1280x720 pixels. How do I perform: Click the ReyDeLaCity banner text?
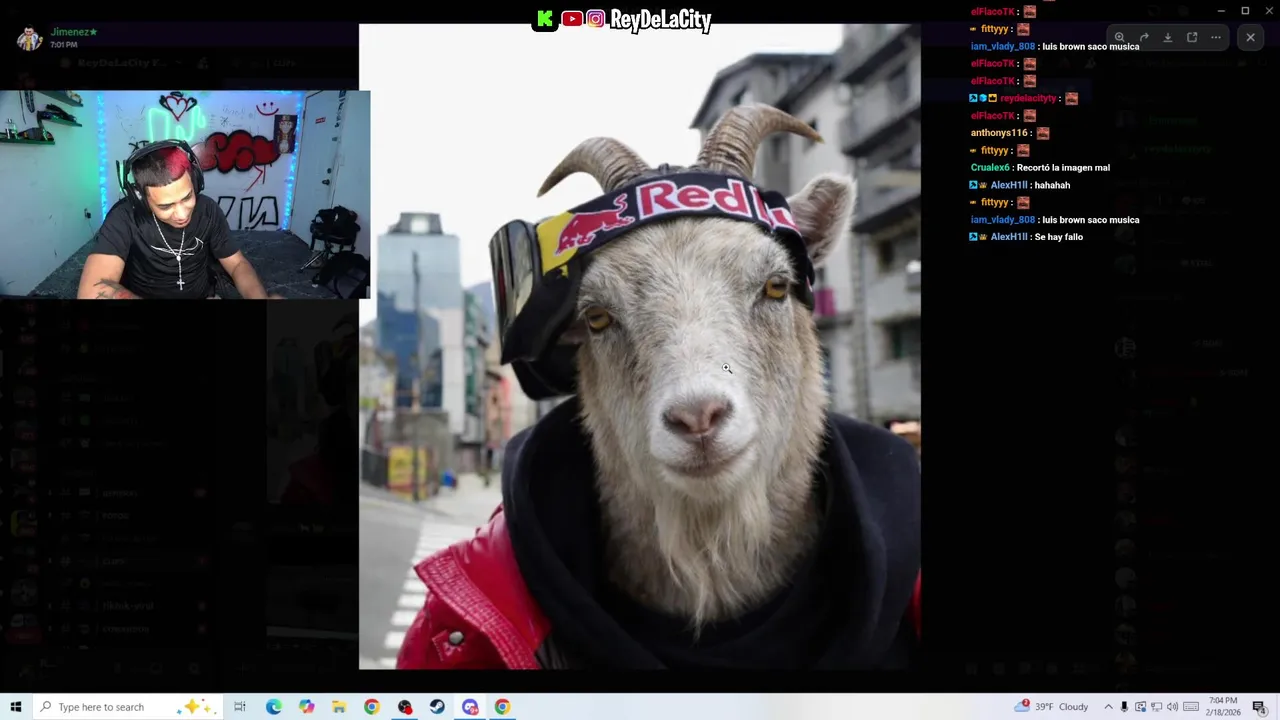click(x=660, y=20)
